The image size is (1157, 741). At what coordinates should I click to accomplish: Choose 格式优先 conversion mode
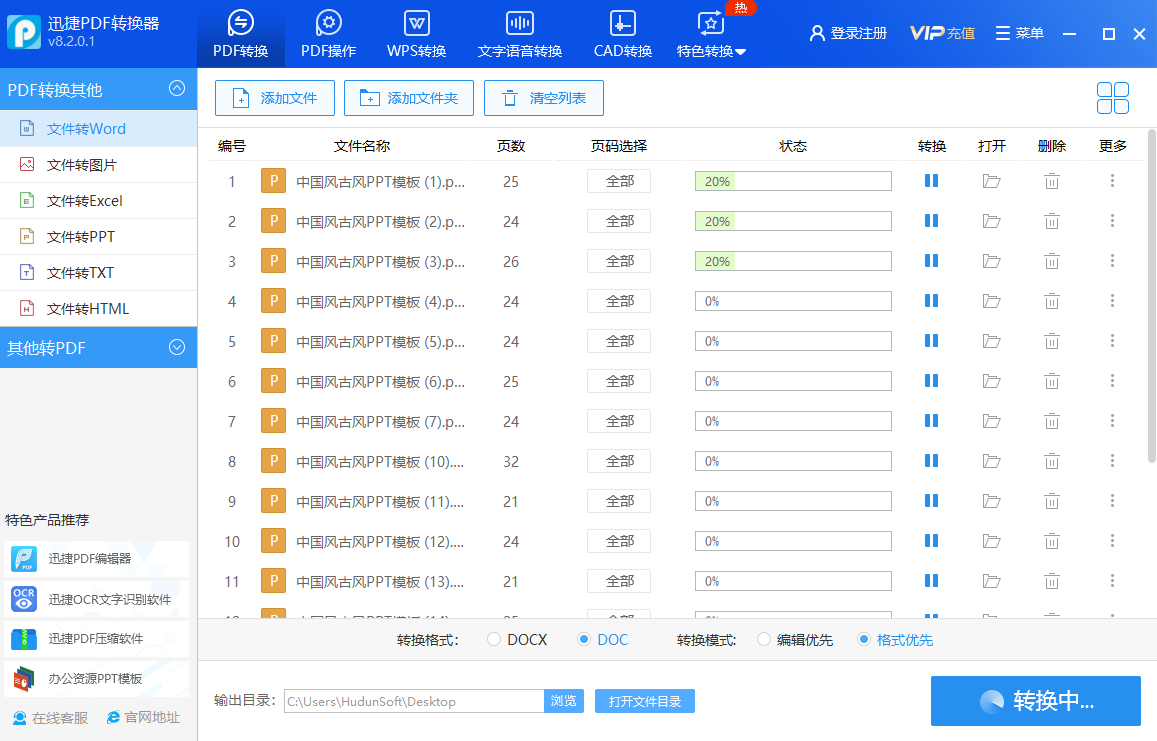(864, 640)
